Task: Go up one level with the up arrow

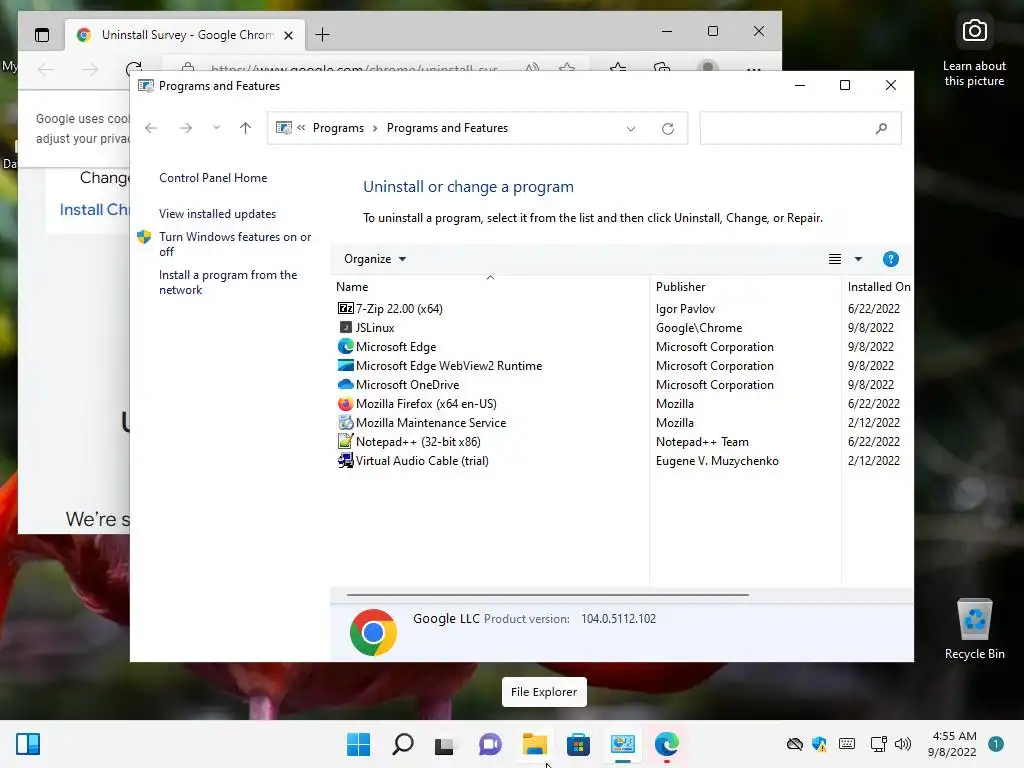Action: (x=246, y=128)
